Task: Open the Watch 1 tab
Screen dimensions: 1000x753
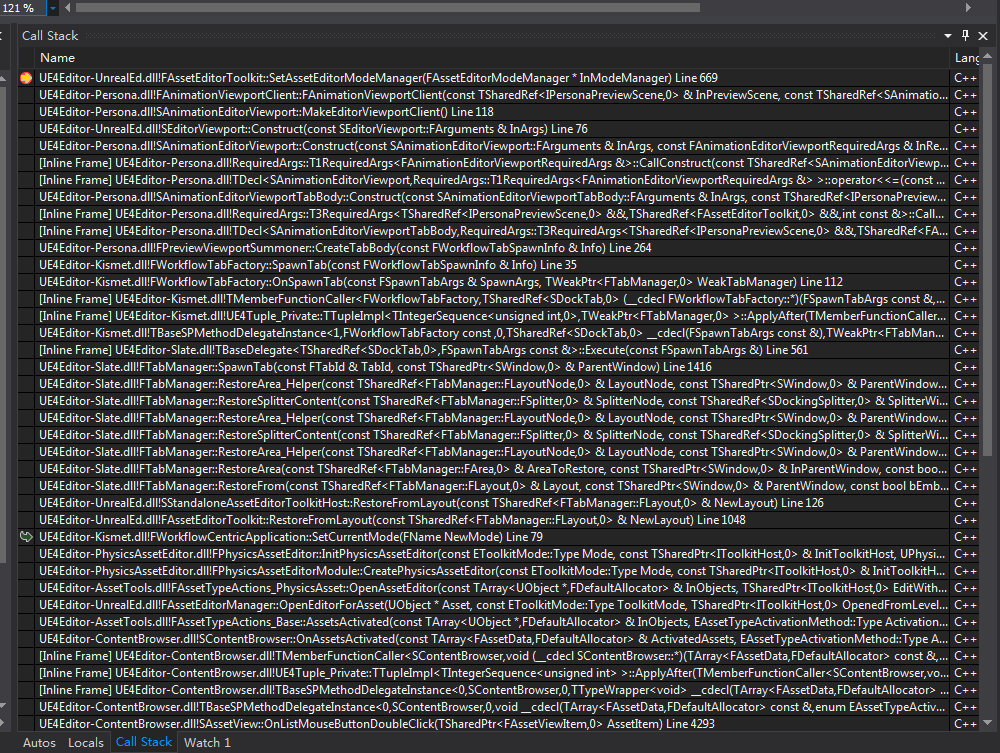Action: coord(207,742)
